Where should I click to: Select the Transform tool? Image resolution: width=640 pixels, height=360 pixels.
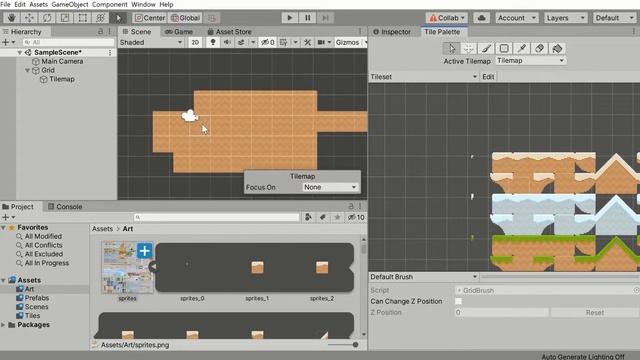pyautogui.click(x=100, y=18)
